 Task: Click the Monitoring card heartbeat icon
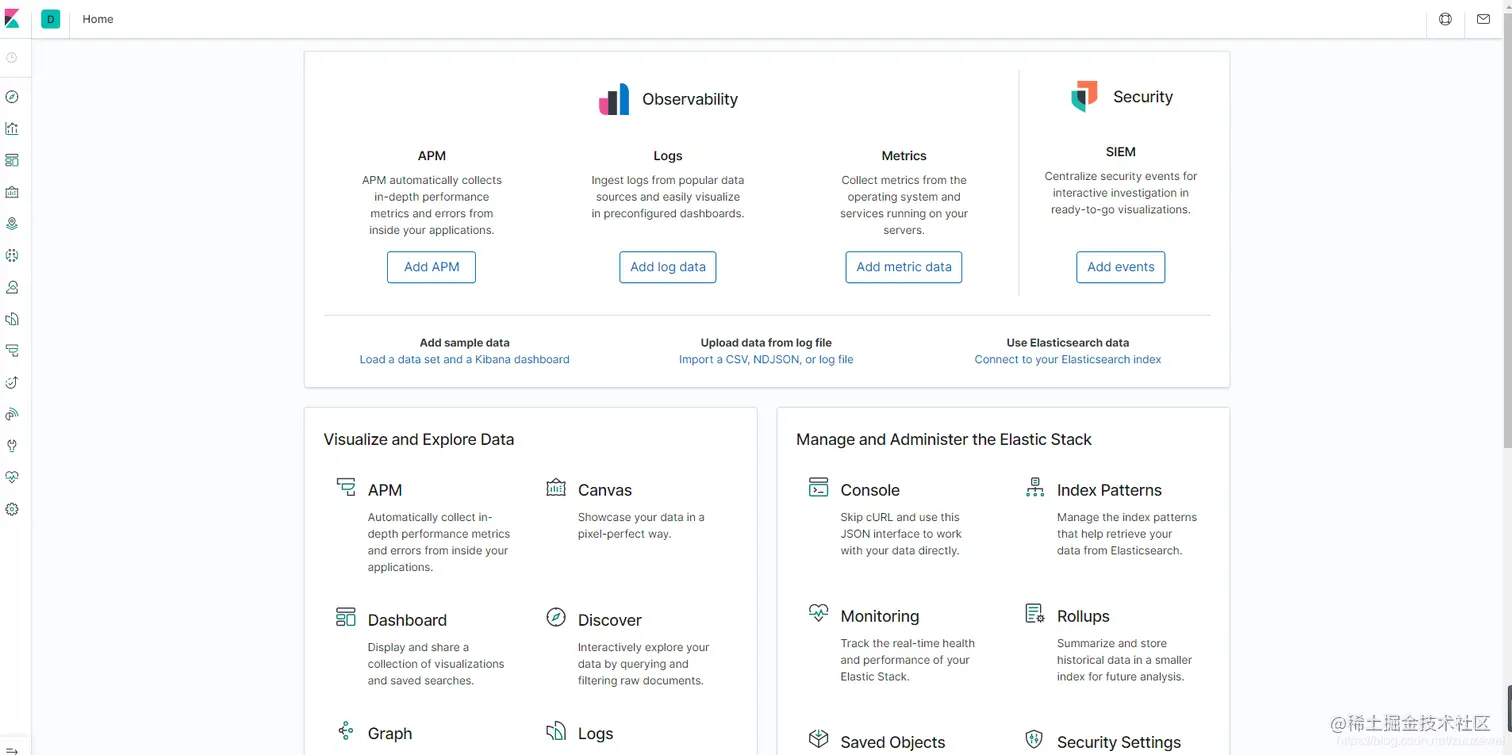(x=818, y=613)
